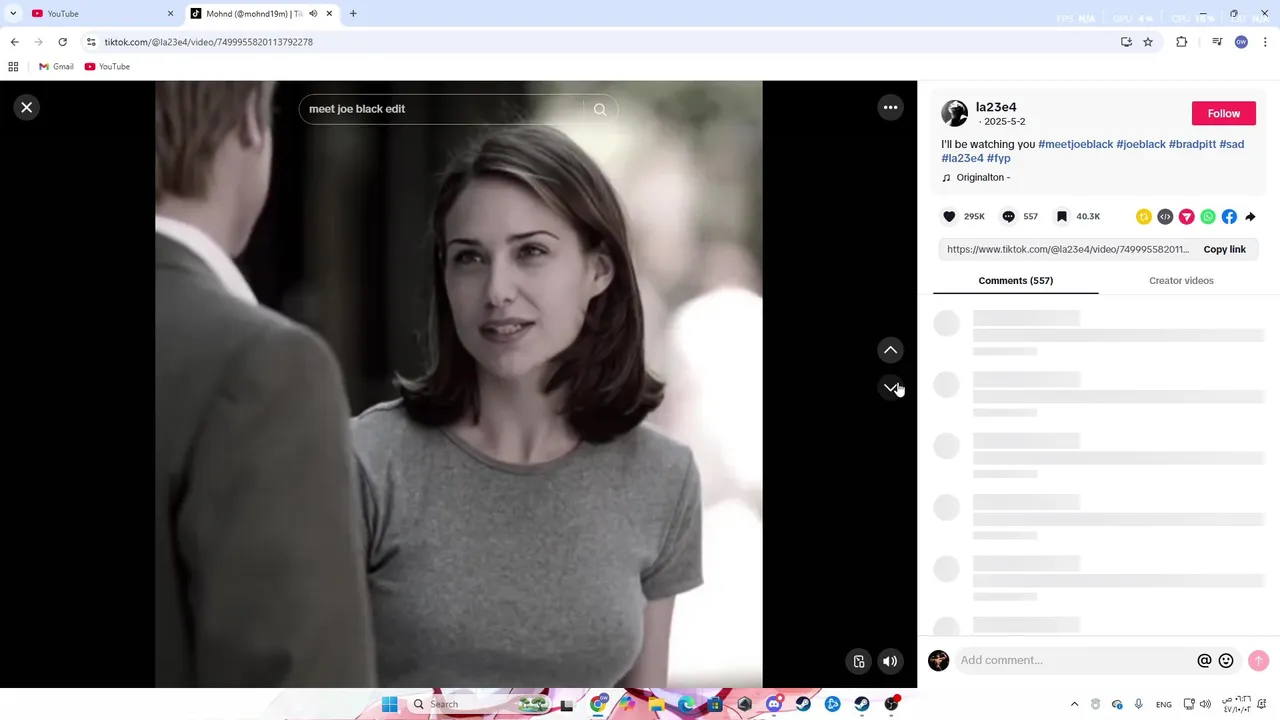The width and height of the screenshot is (1280, 720).
Task: Close the TikTok video viewer
Action: click(27, 107)
